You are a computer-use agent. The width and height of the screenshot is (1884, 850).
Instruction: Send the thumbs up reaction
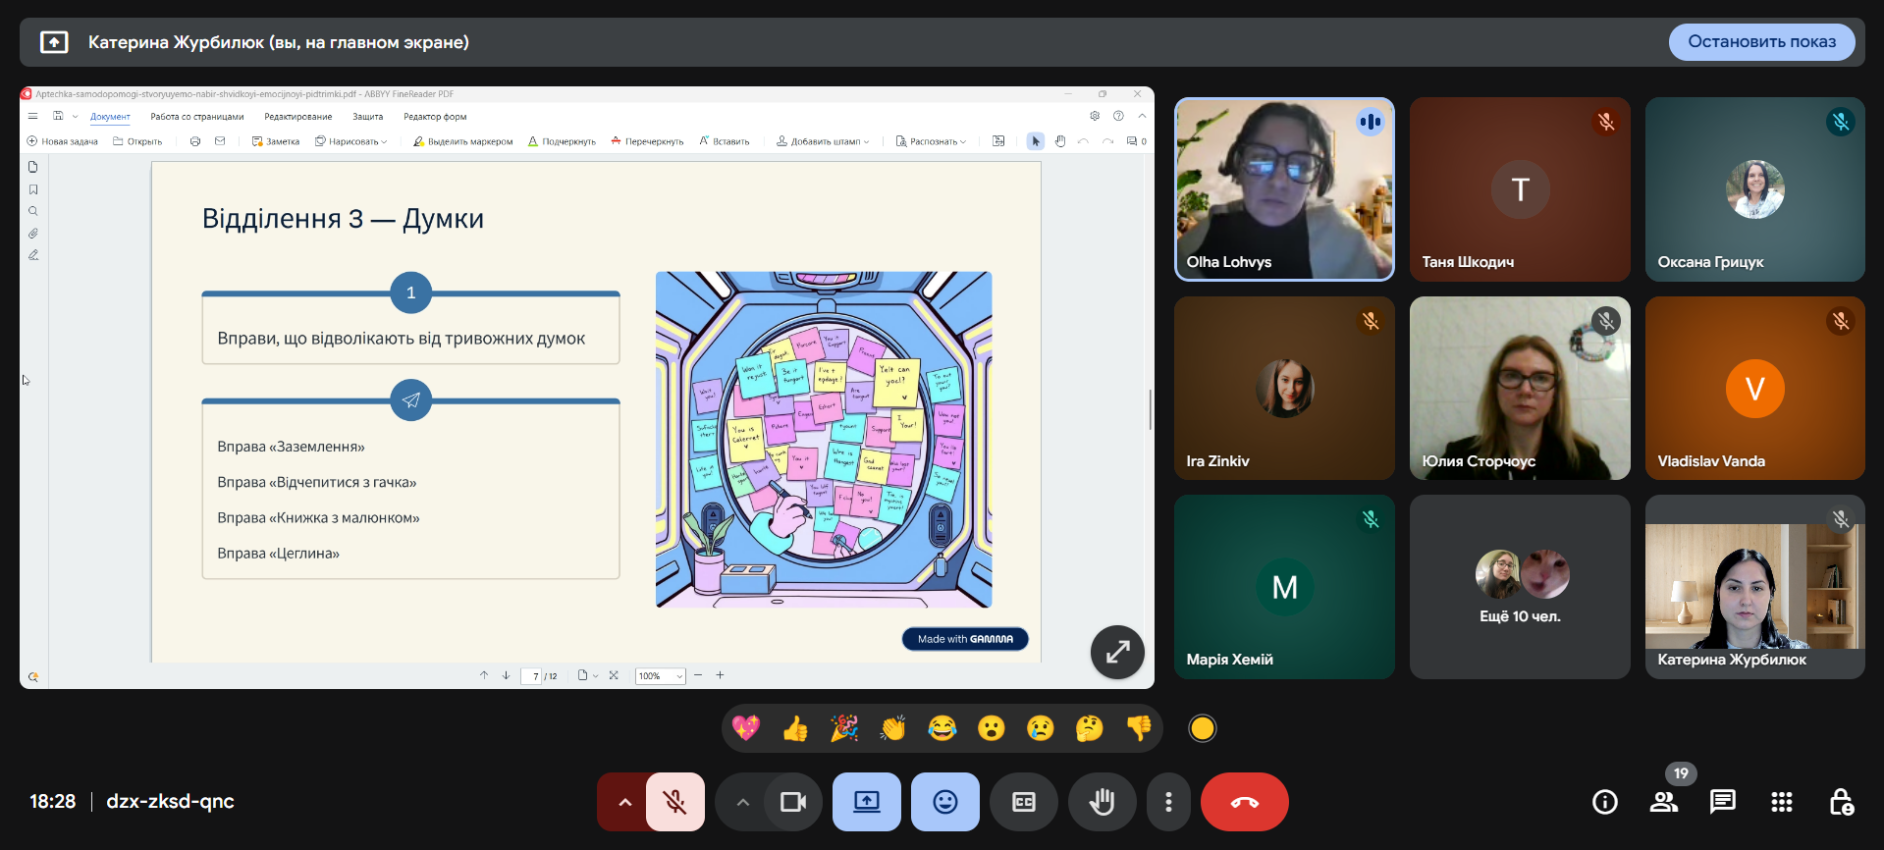coord(795,728)
